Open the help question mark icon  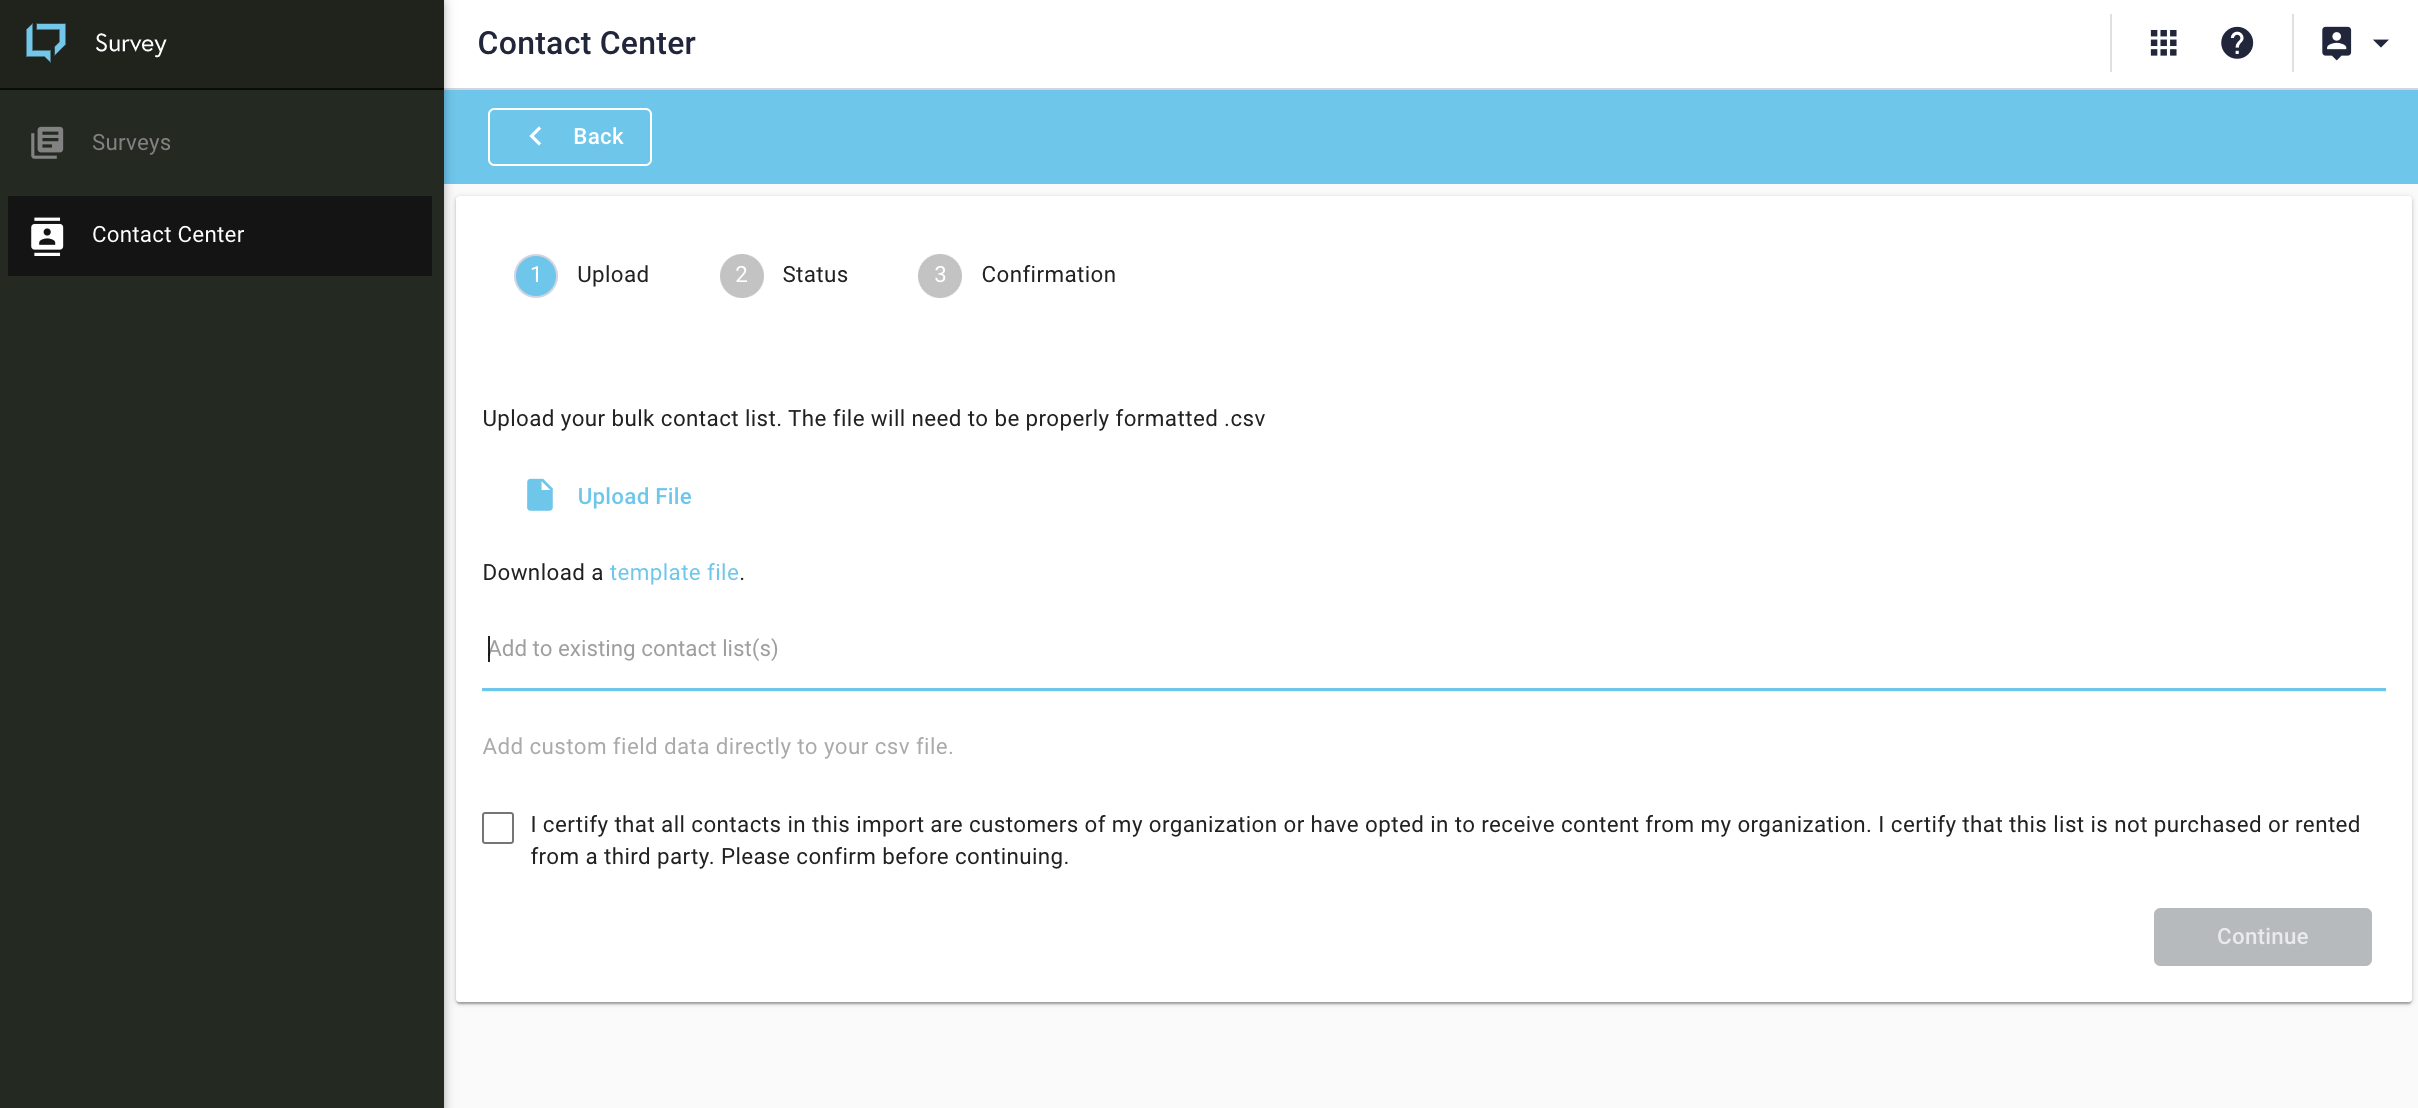pos(2236,43)
